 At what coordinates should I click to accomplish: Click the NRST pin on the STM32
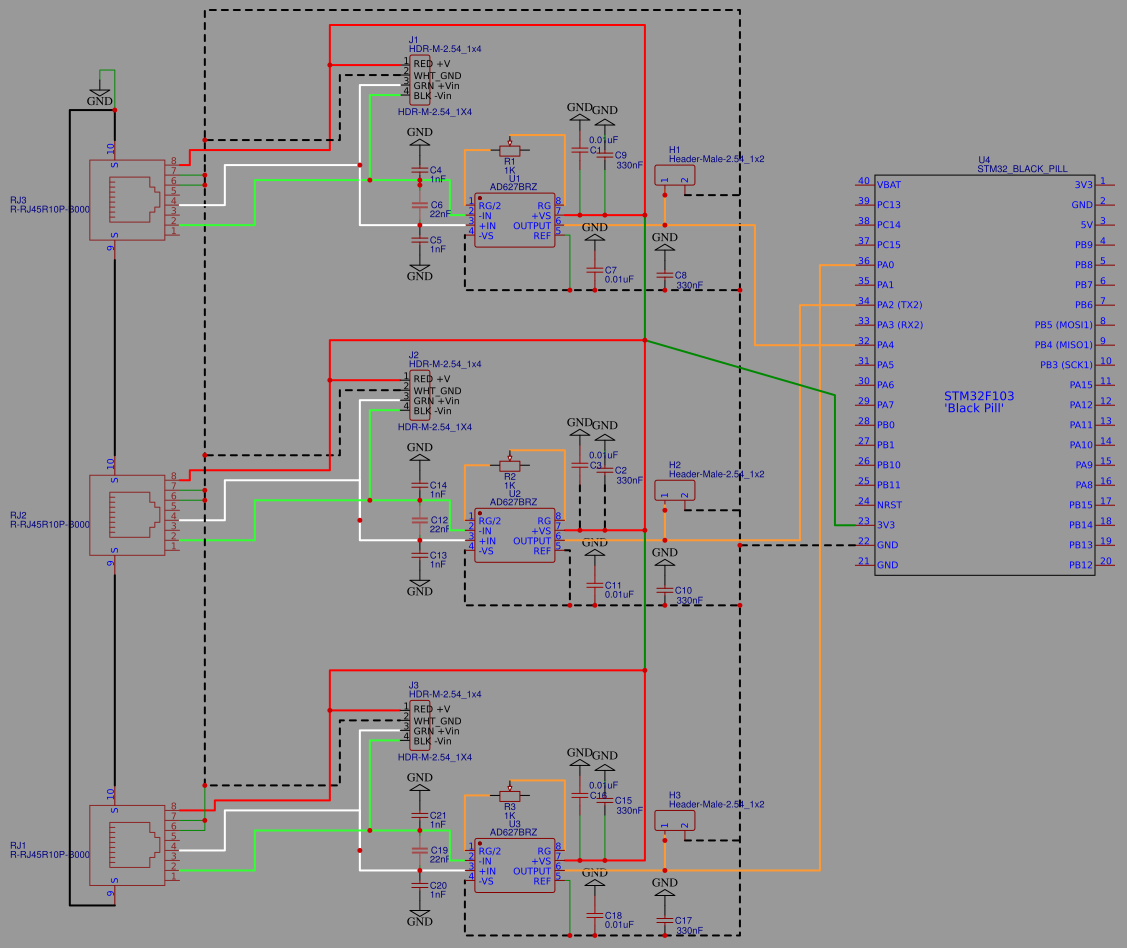(886, 505)
